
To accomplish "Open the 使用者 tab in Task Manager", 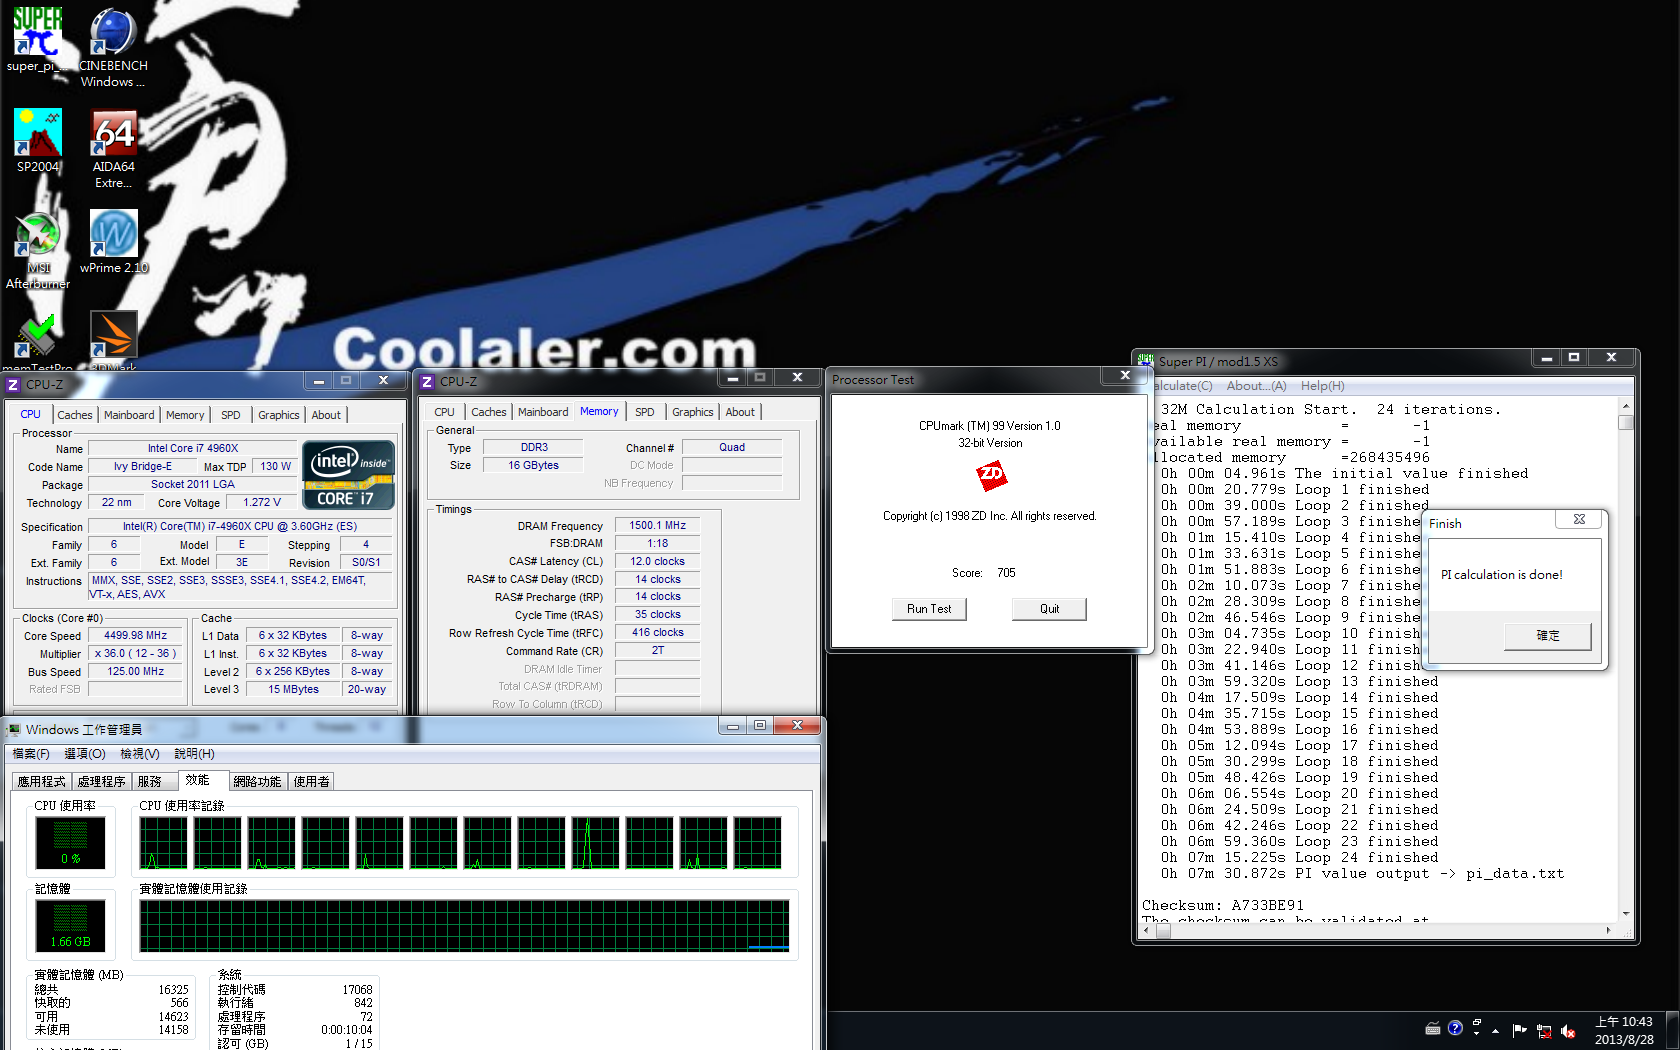I will [311, 782].
